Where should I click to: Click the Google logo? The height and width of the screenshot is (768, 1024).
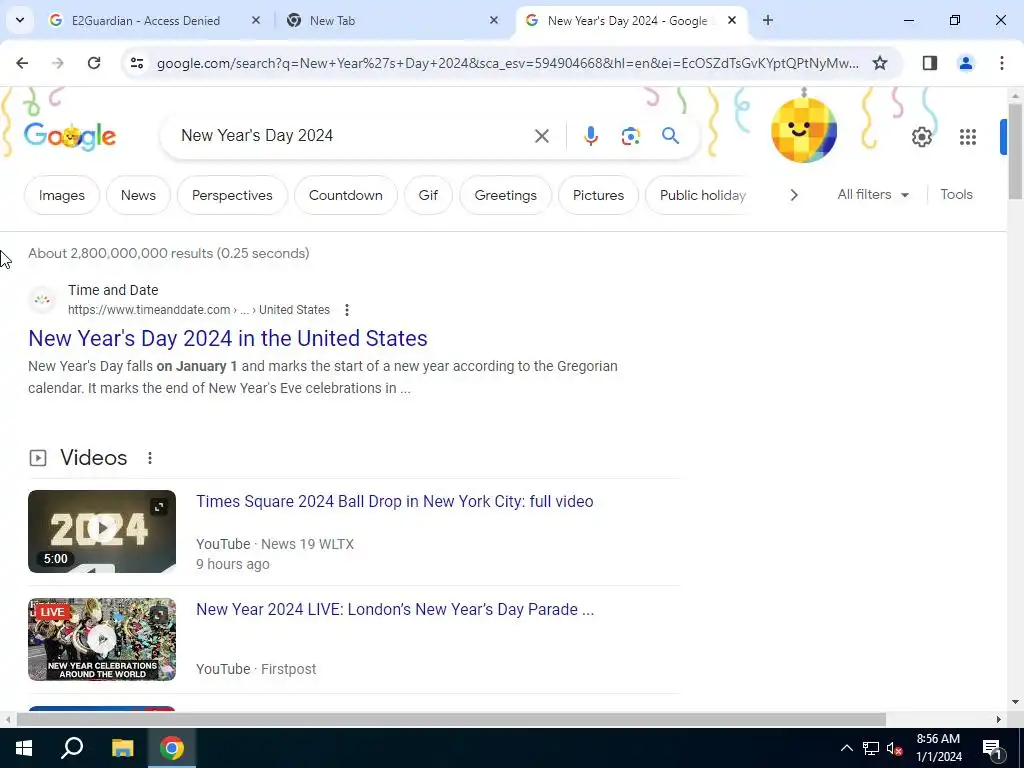click(x=70, y=136)
